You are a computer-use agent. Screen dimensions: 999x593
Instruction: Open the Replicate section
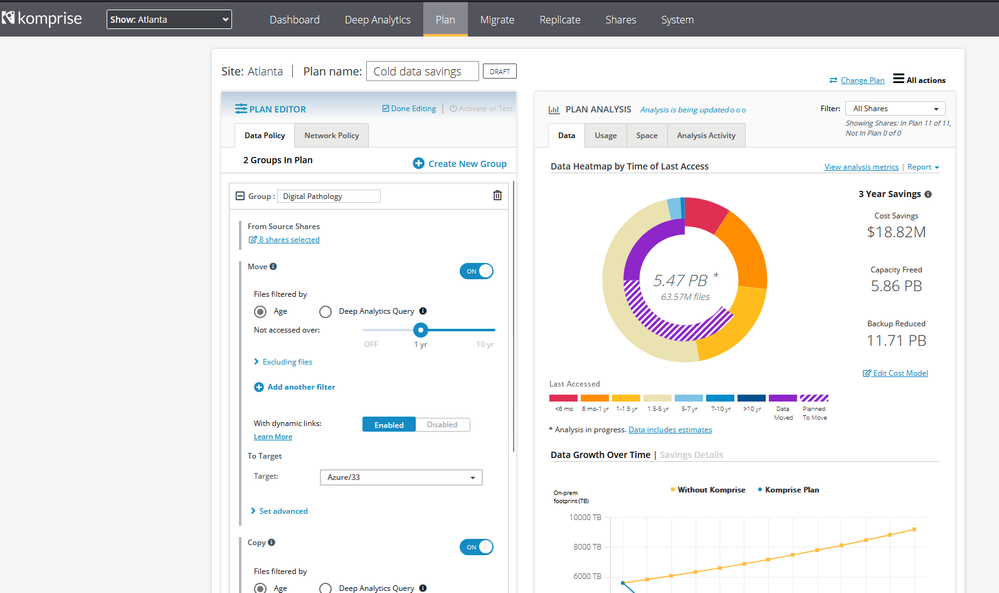560,20
